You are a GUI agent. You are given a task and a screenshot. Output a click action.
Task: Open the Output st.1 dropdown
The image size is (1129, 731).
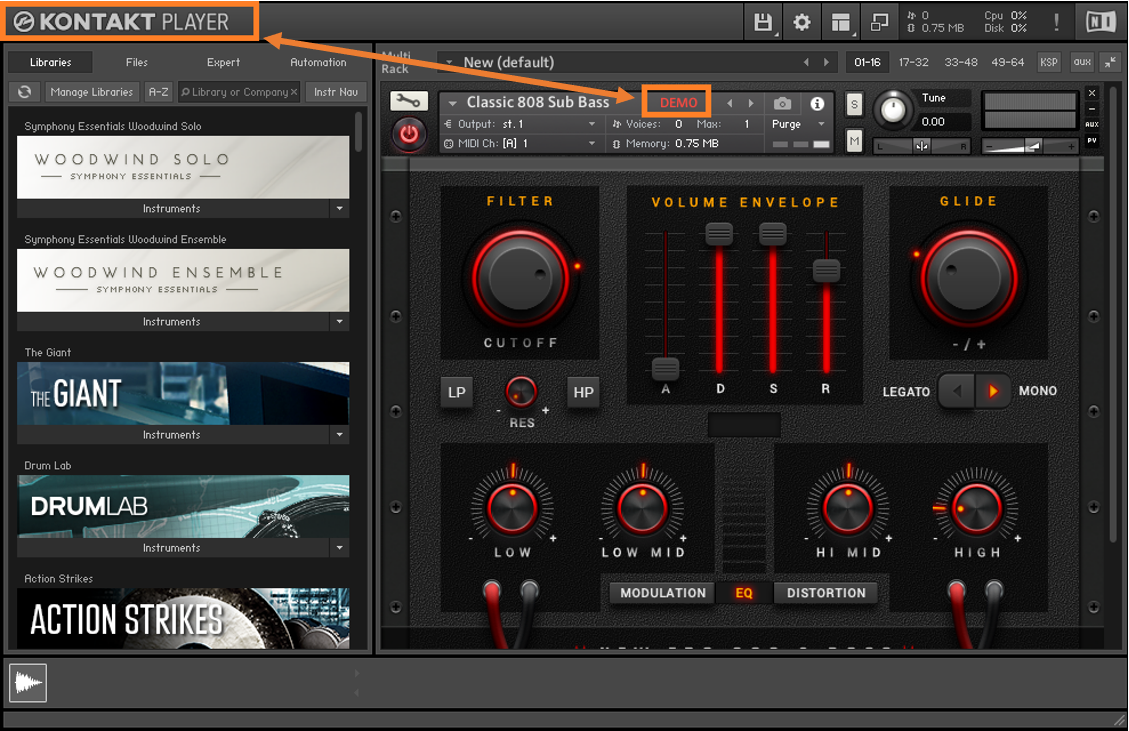[520, 124]
